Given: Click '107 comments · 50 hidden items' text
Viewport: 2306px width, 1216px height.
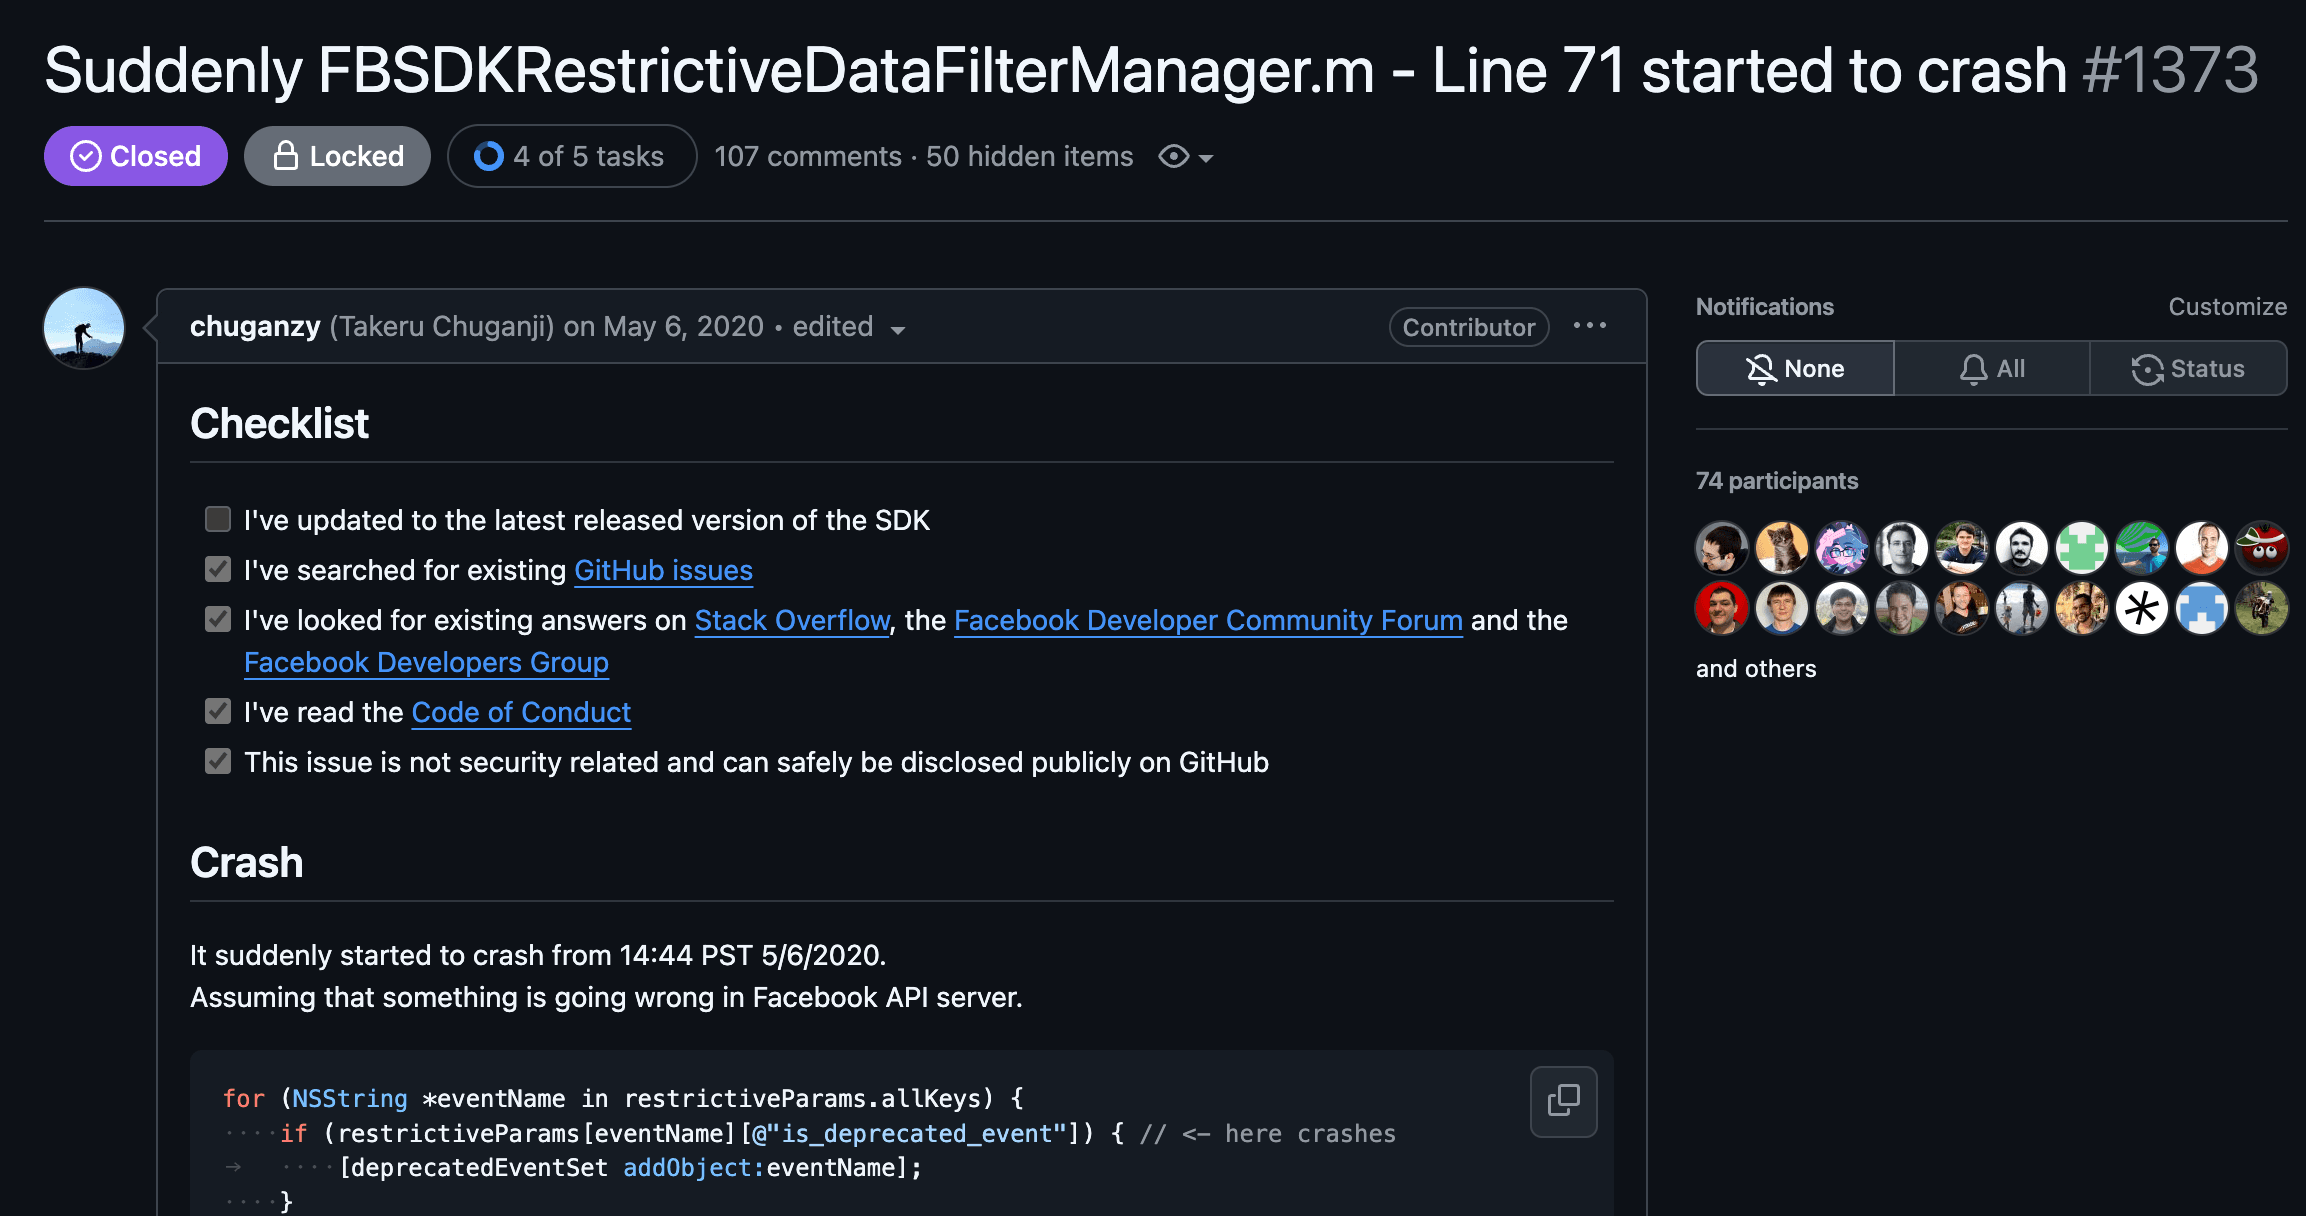Looking at the screenshot, I should coord(924,156).
